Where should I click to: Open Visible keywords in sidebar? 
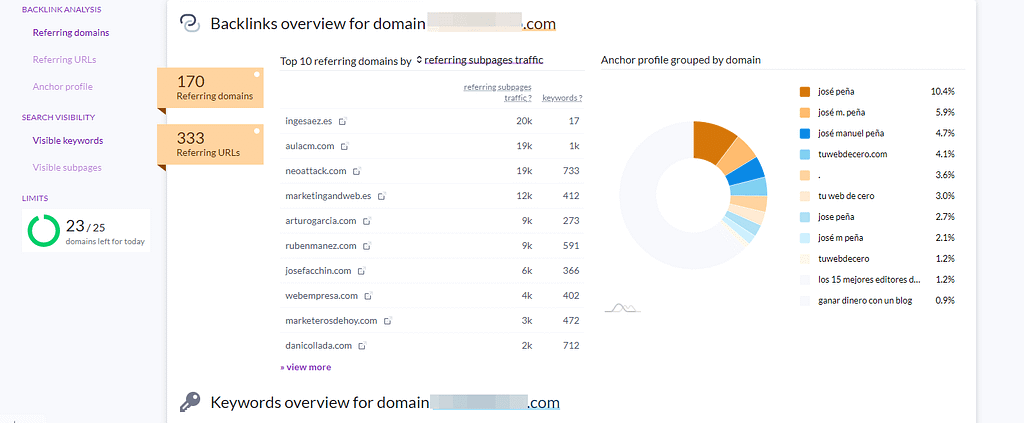pyautogui.click(x=68, y=140)
